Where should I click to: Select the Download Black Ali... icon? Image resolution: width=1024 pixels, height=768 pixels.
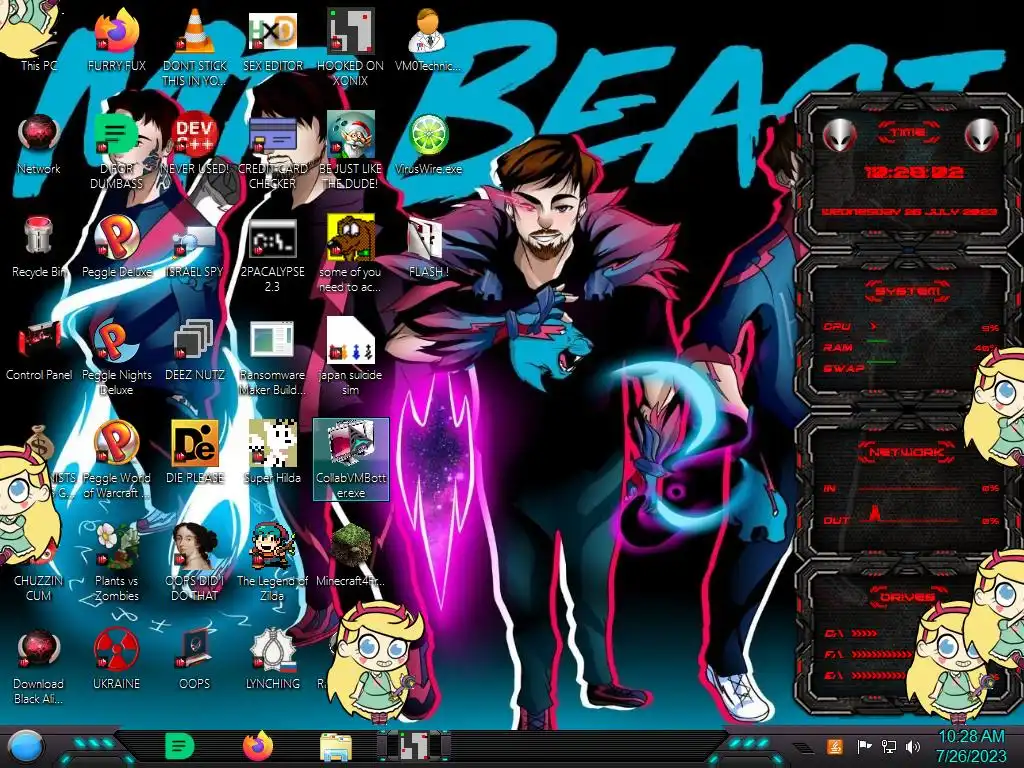click(39, 667)
